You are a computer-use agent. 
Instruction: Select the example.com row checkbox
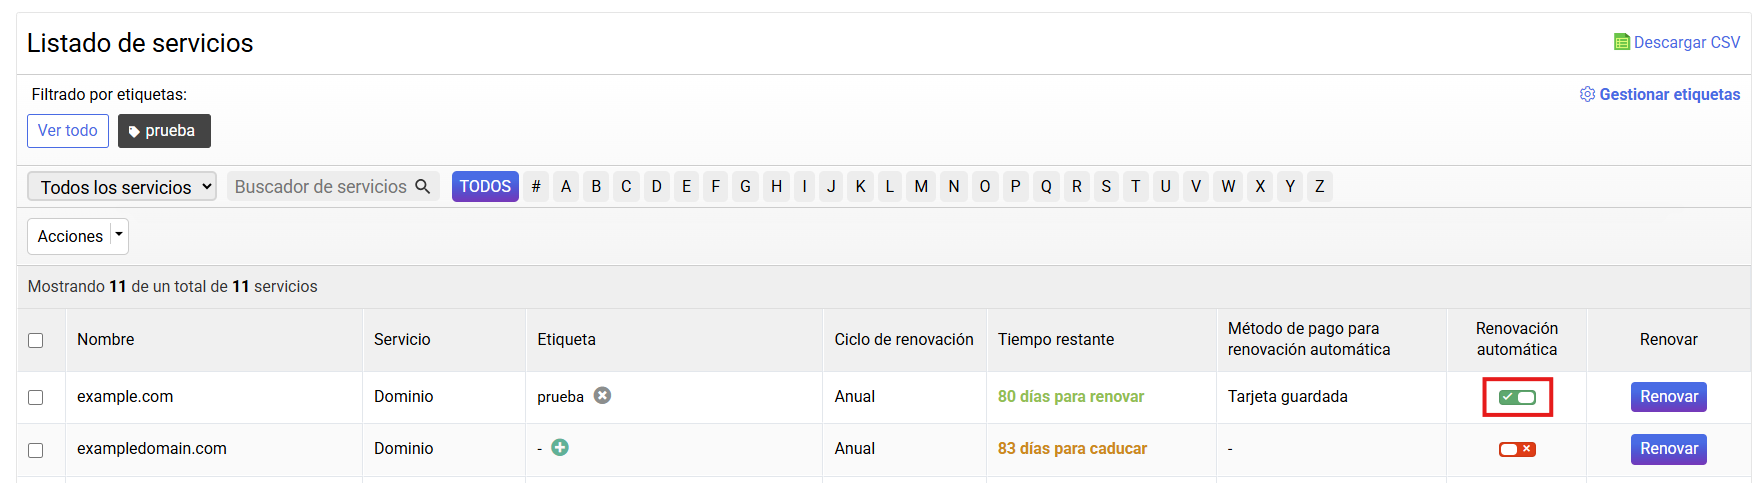click(x=36, y=397)
